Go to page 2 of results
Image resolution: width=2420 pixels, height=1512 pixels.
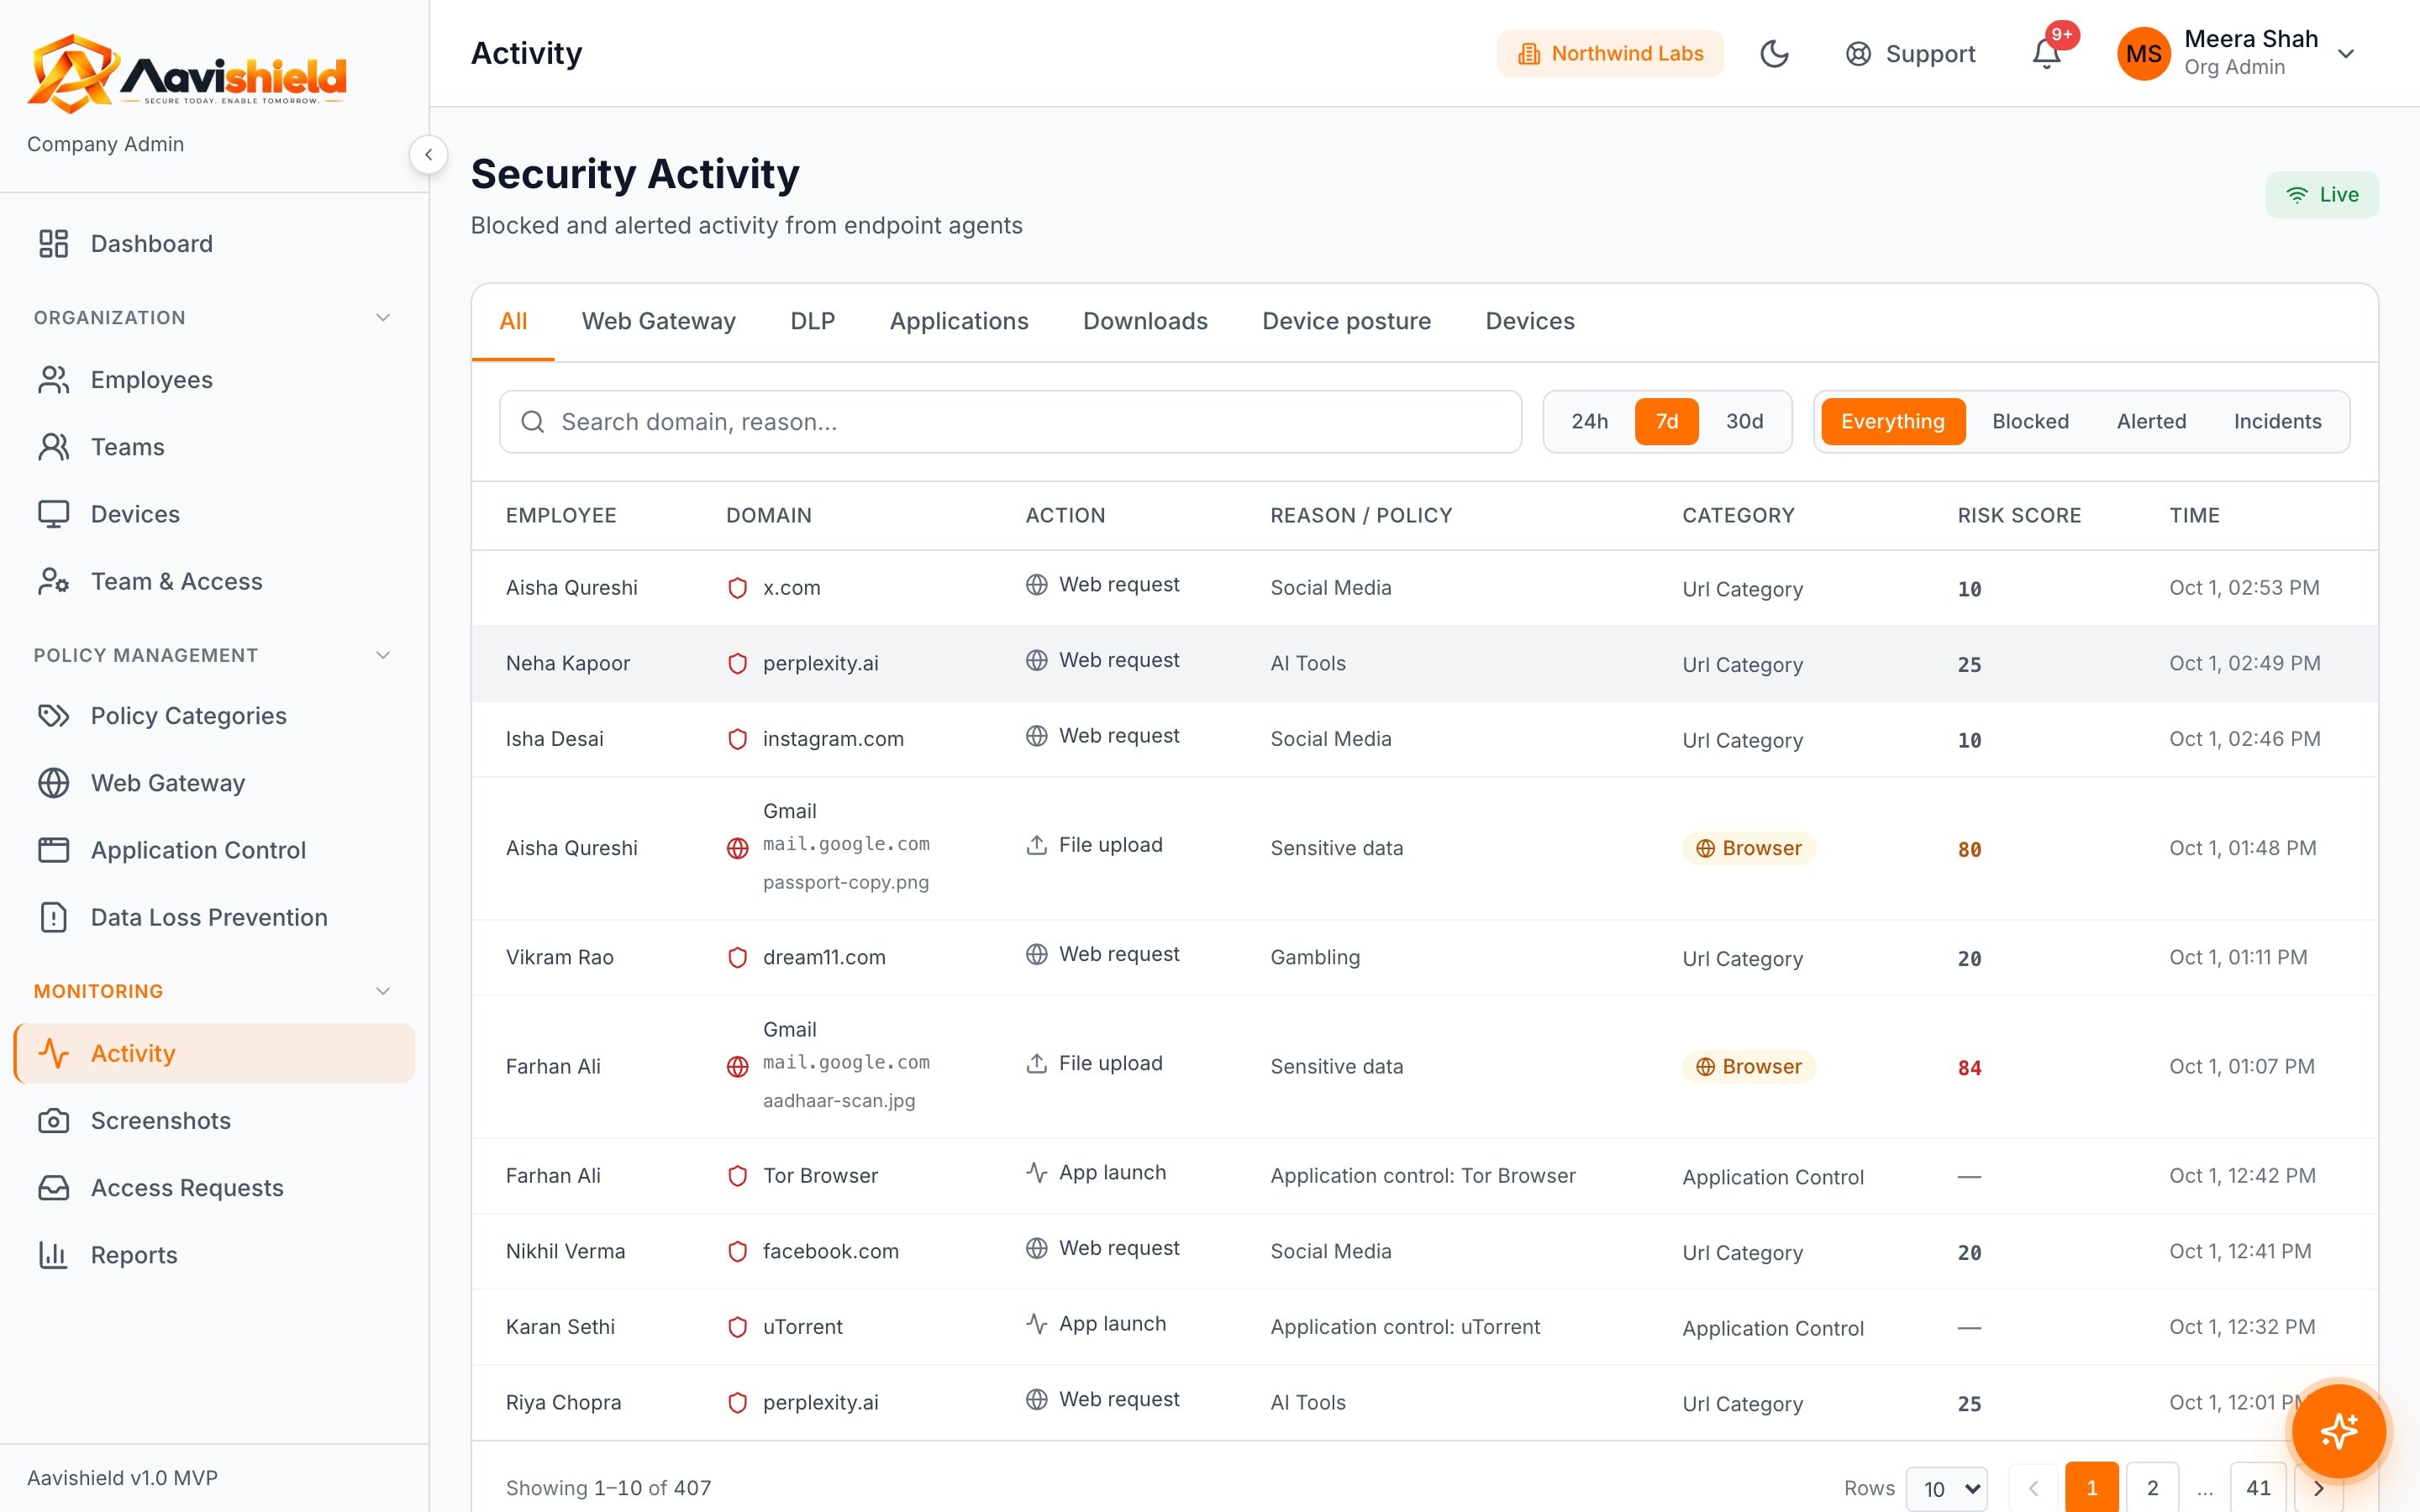click(x=2152, y=1489)
